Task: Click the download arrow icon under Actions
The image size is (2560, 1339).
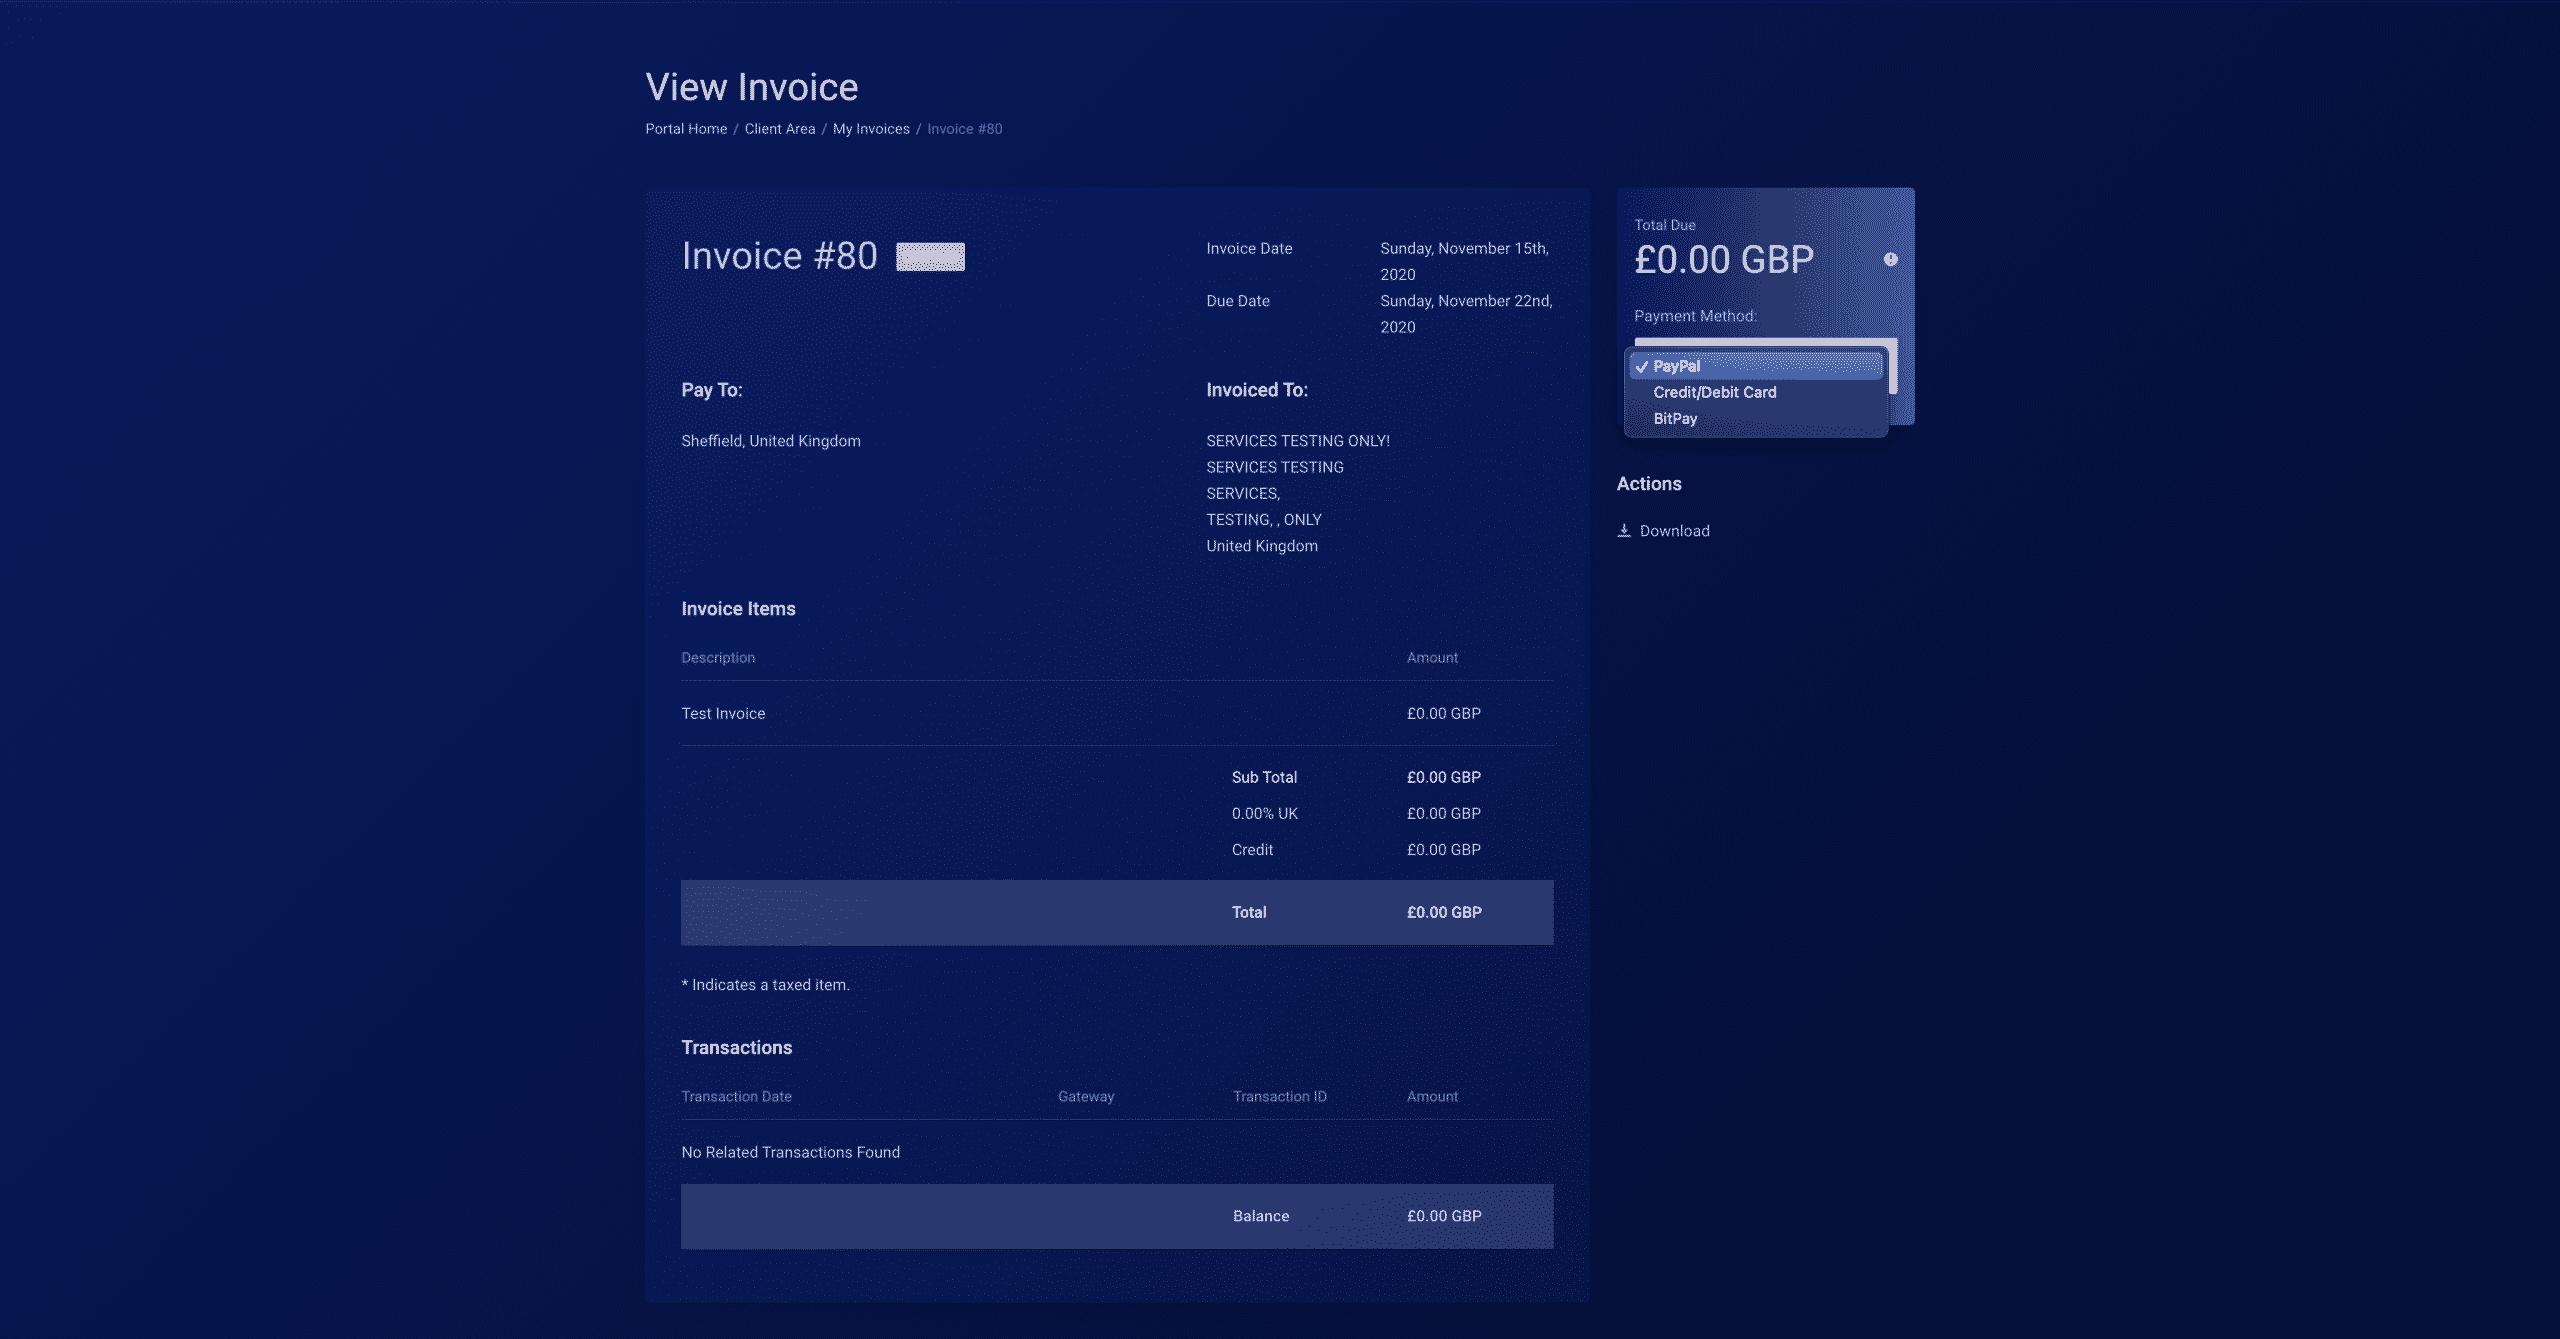Action: (1624, 531)
